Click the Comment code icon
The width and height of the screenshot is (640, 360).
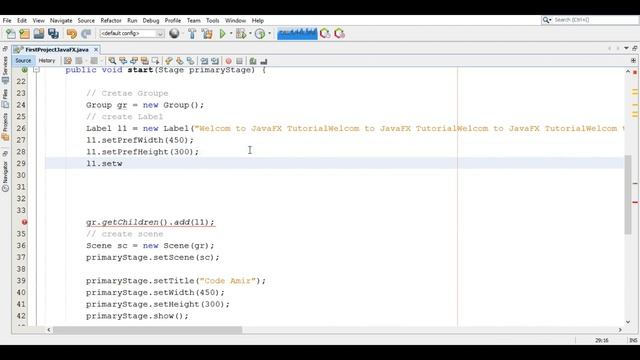pos(253,61)
